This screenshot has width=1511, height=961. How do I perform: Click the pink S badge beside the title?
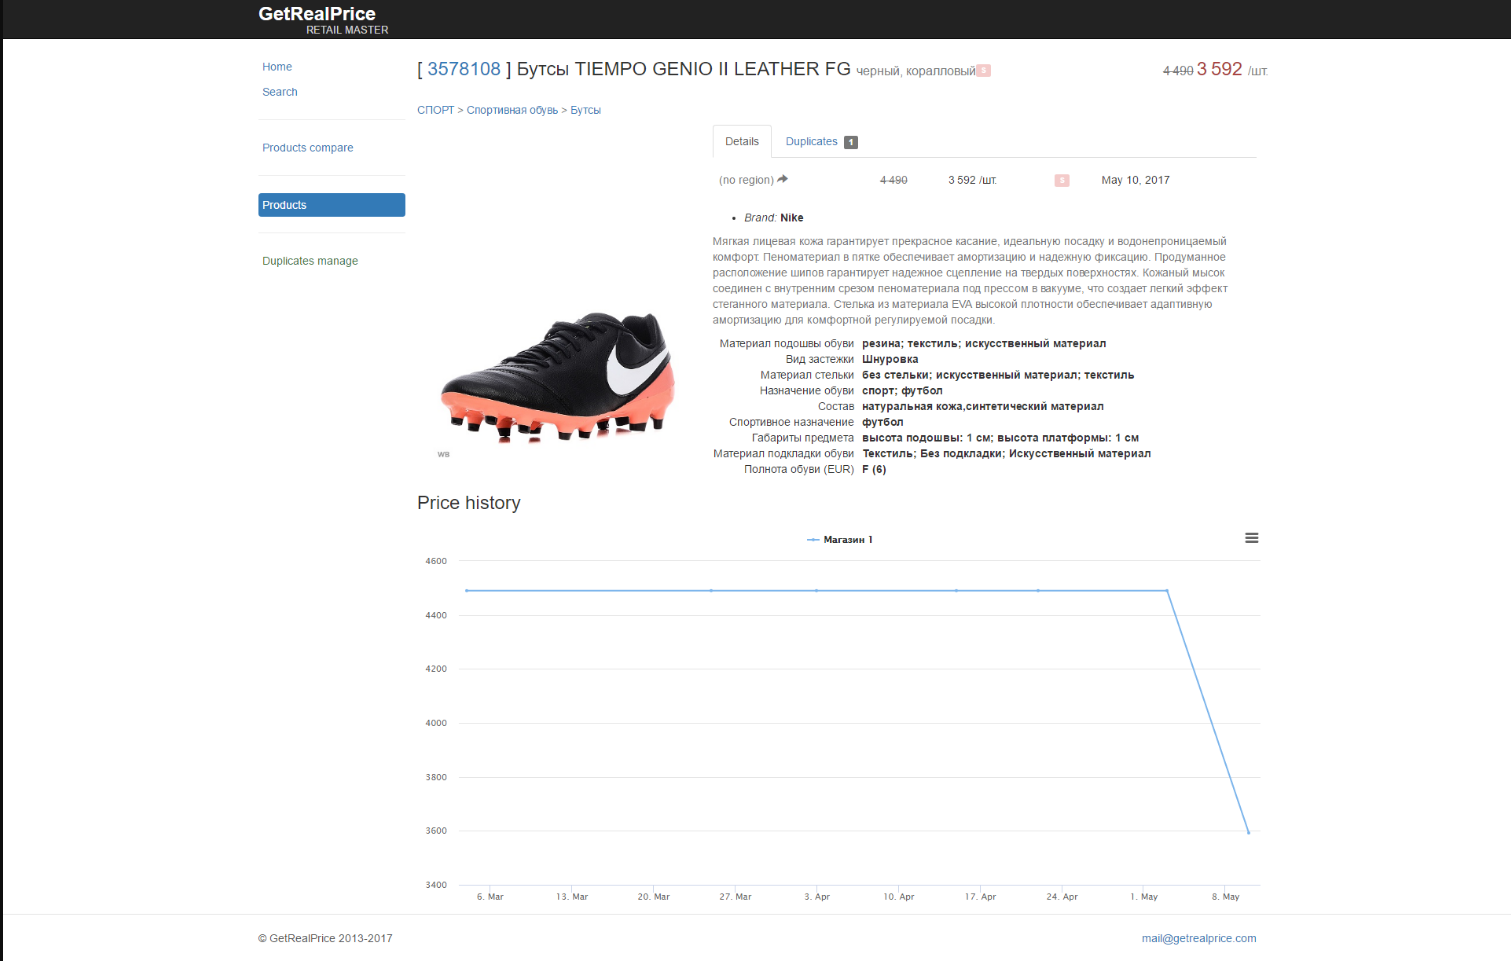(x=984, y=71)
